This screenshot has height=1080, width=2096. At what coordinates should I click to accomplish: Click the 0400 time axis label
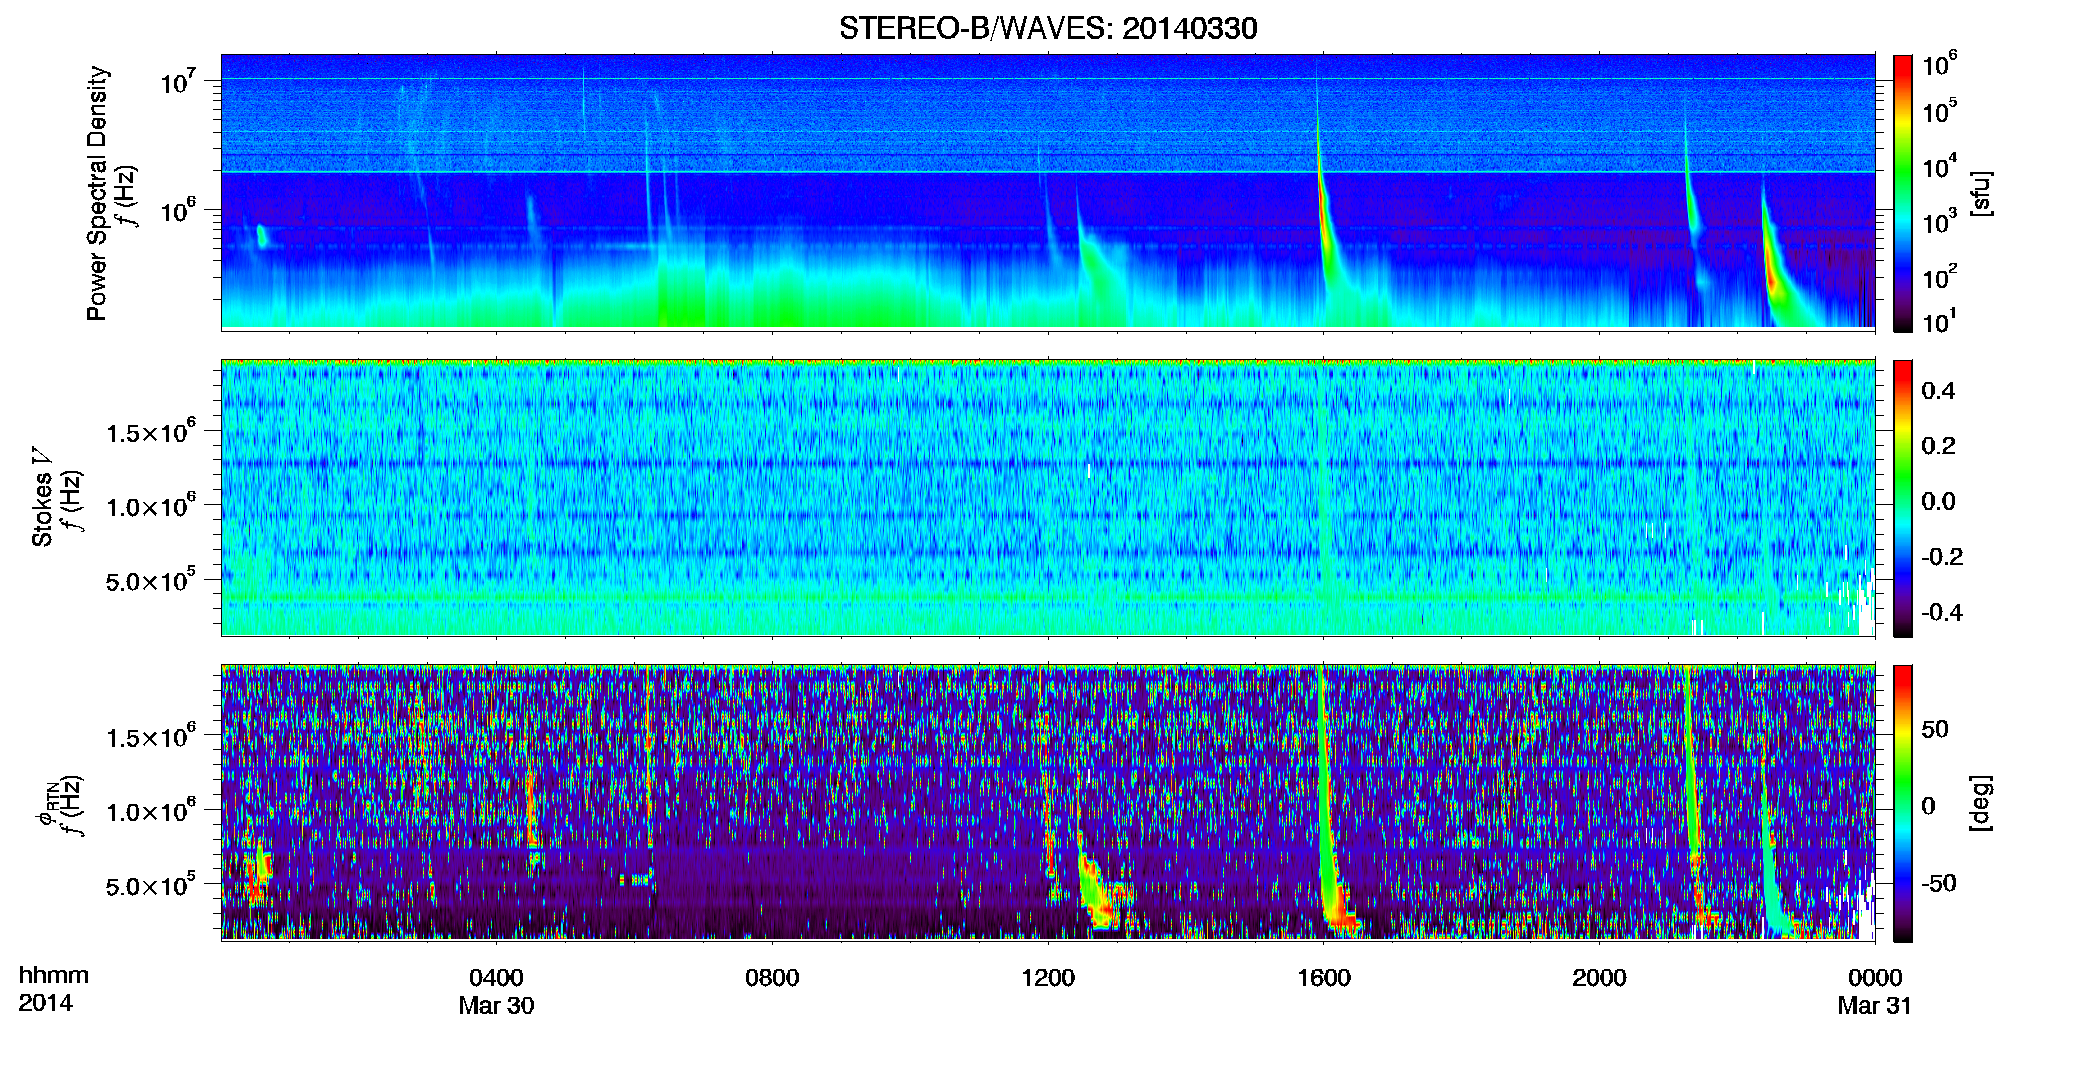496,978
